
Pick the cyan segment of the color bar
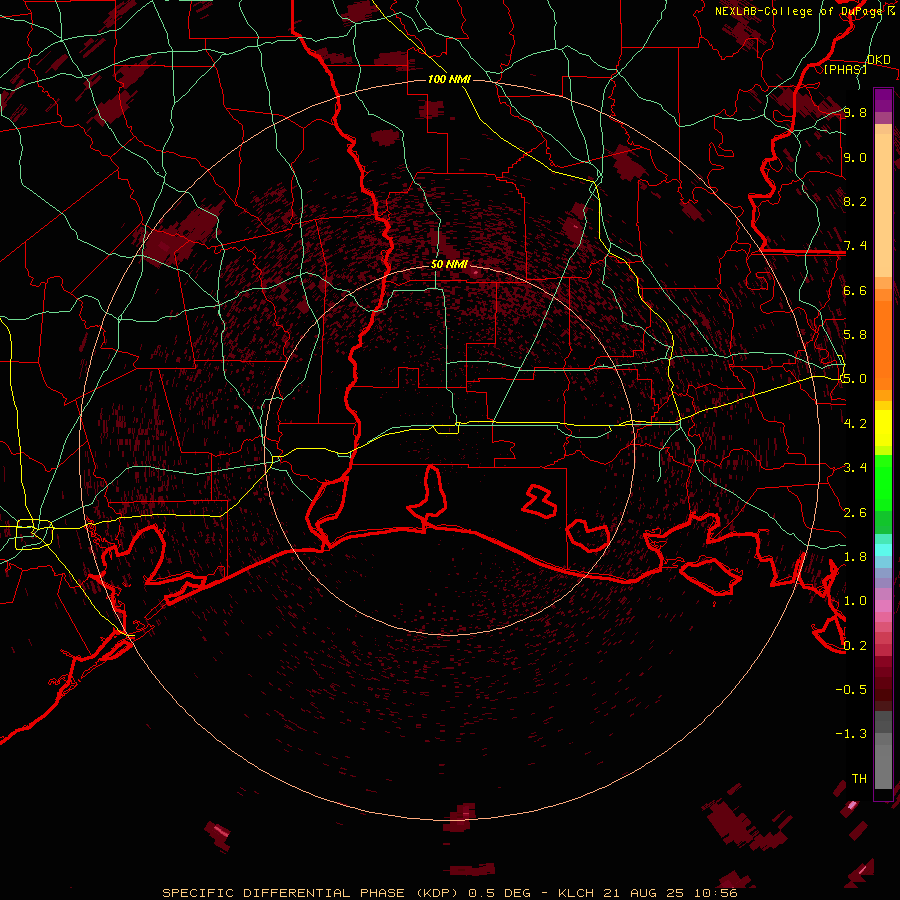[883, 550]
